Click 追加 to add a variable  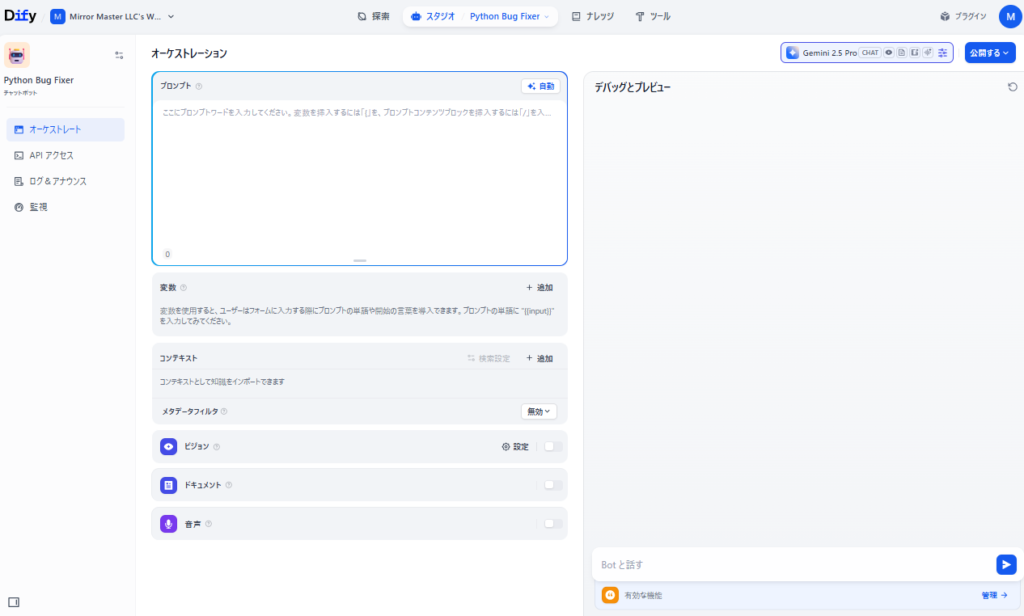539,288
